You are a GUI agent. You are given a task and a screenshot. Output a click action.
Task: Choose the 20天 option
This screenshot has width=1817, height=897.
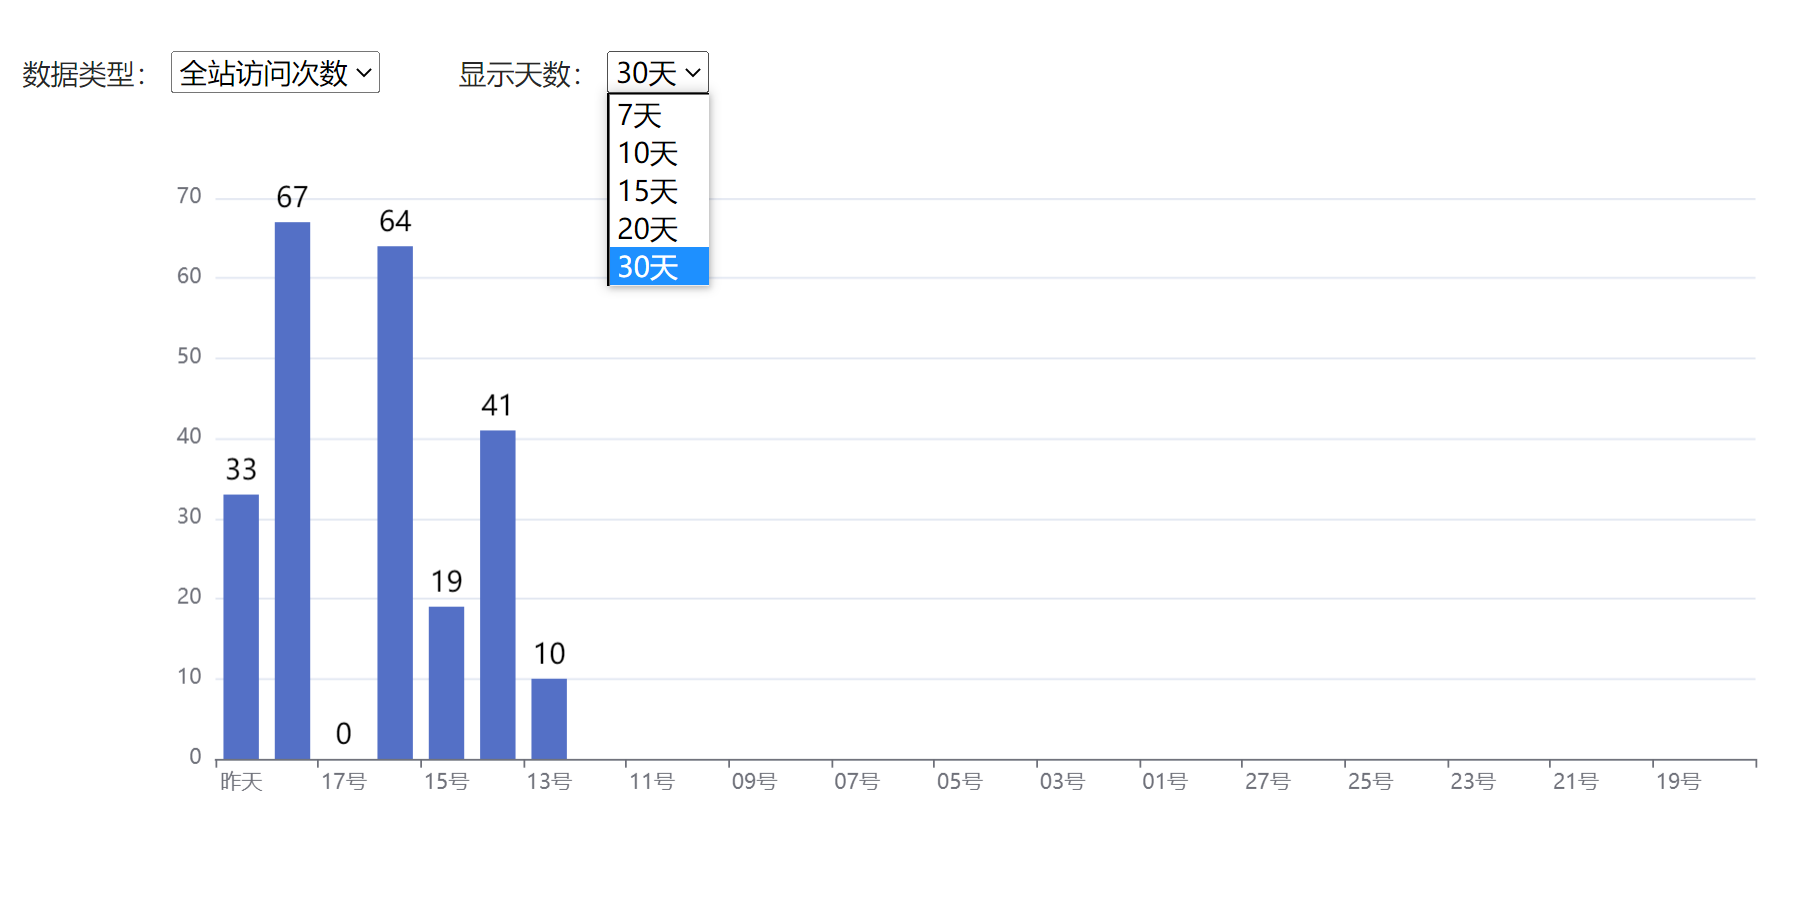(x=659, y=229)
